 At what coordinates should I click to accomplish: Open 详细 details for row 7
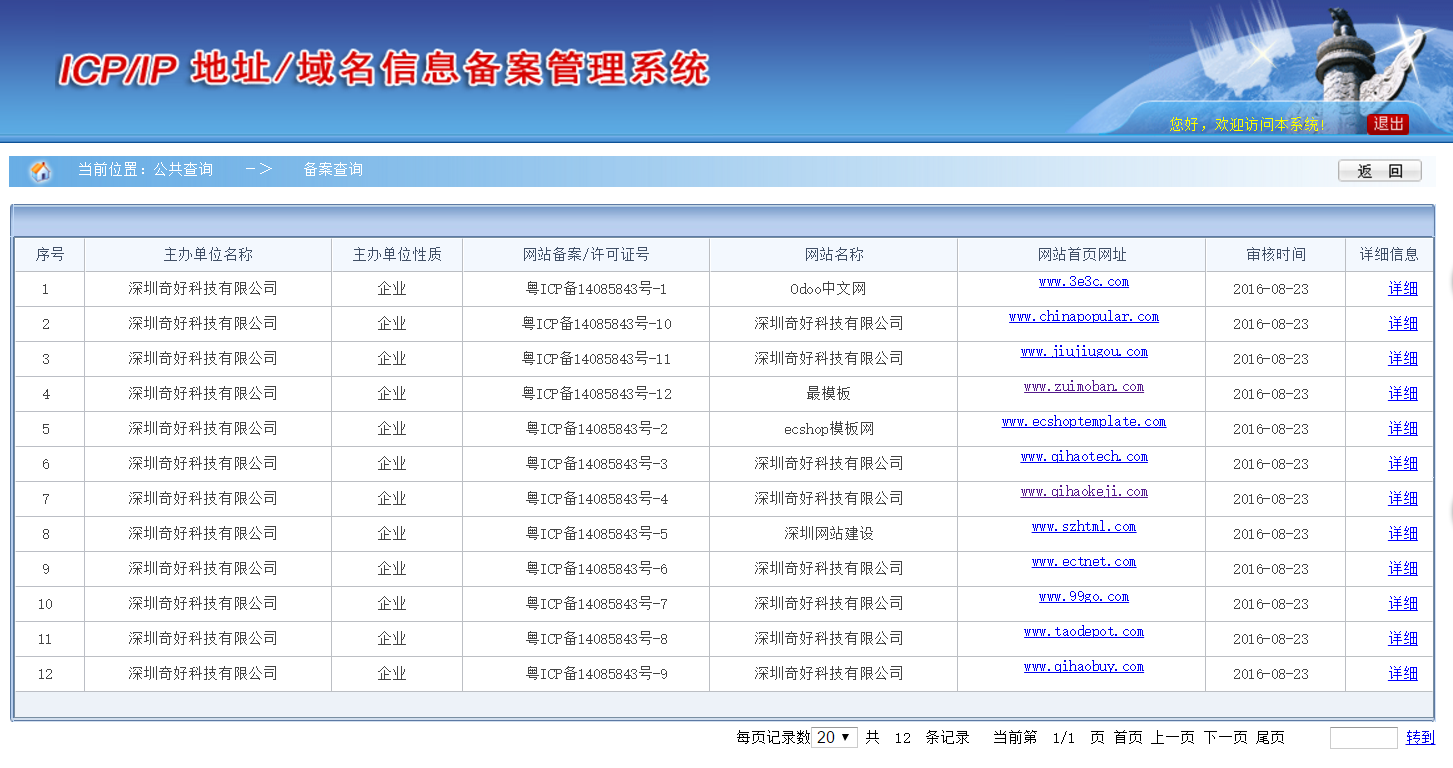1403,499
